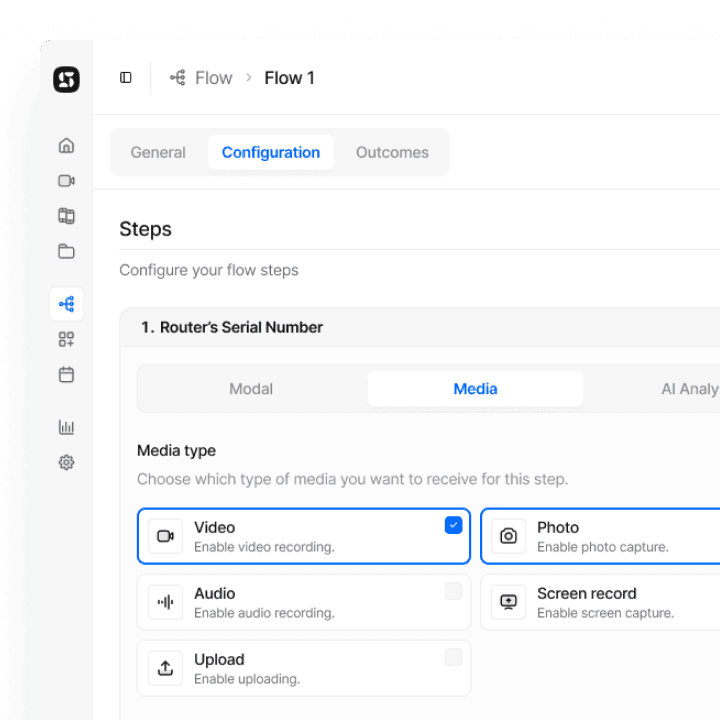Image resolution: width=720 pixels, height=720 pixels.
Task: Click the Audio waveform icon tile
Action: tap(165, 602)
